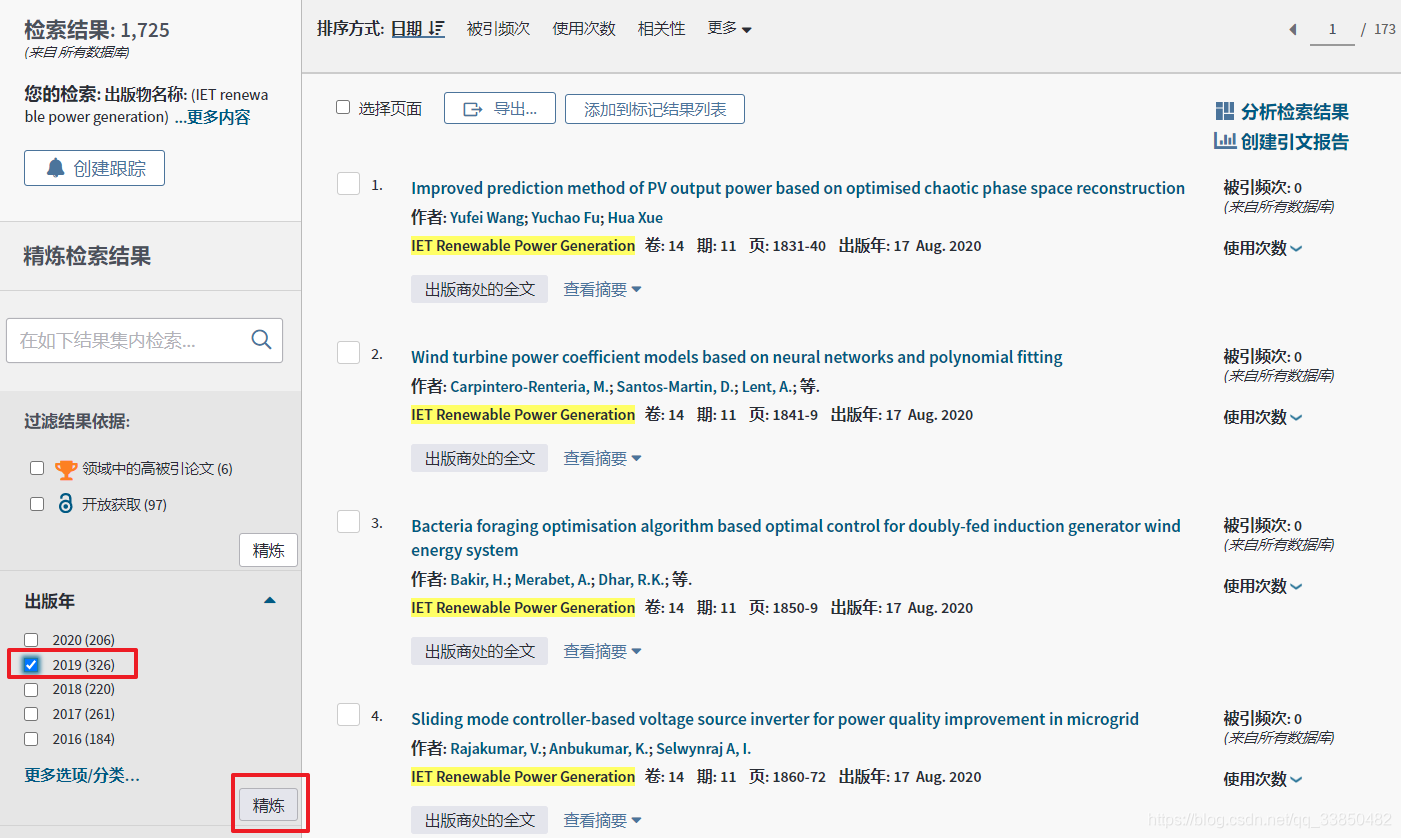
Task: Click author Santos-Martin, D.
Action: [676, 387]
